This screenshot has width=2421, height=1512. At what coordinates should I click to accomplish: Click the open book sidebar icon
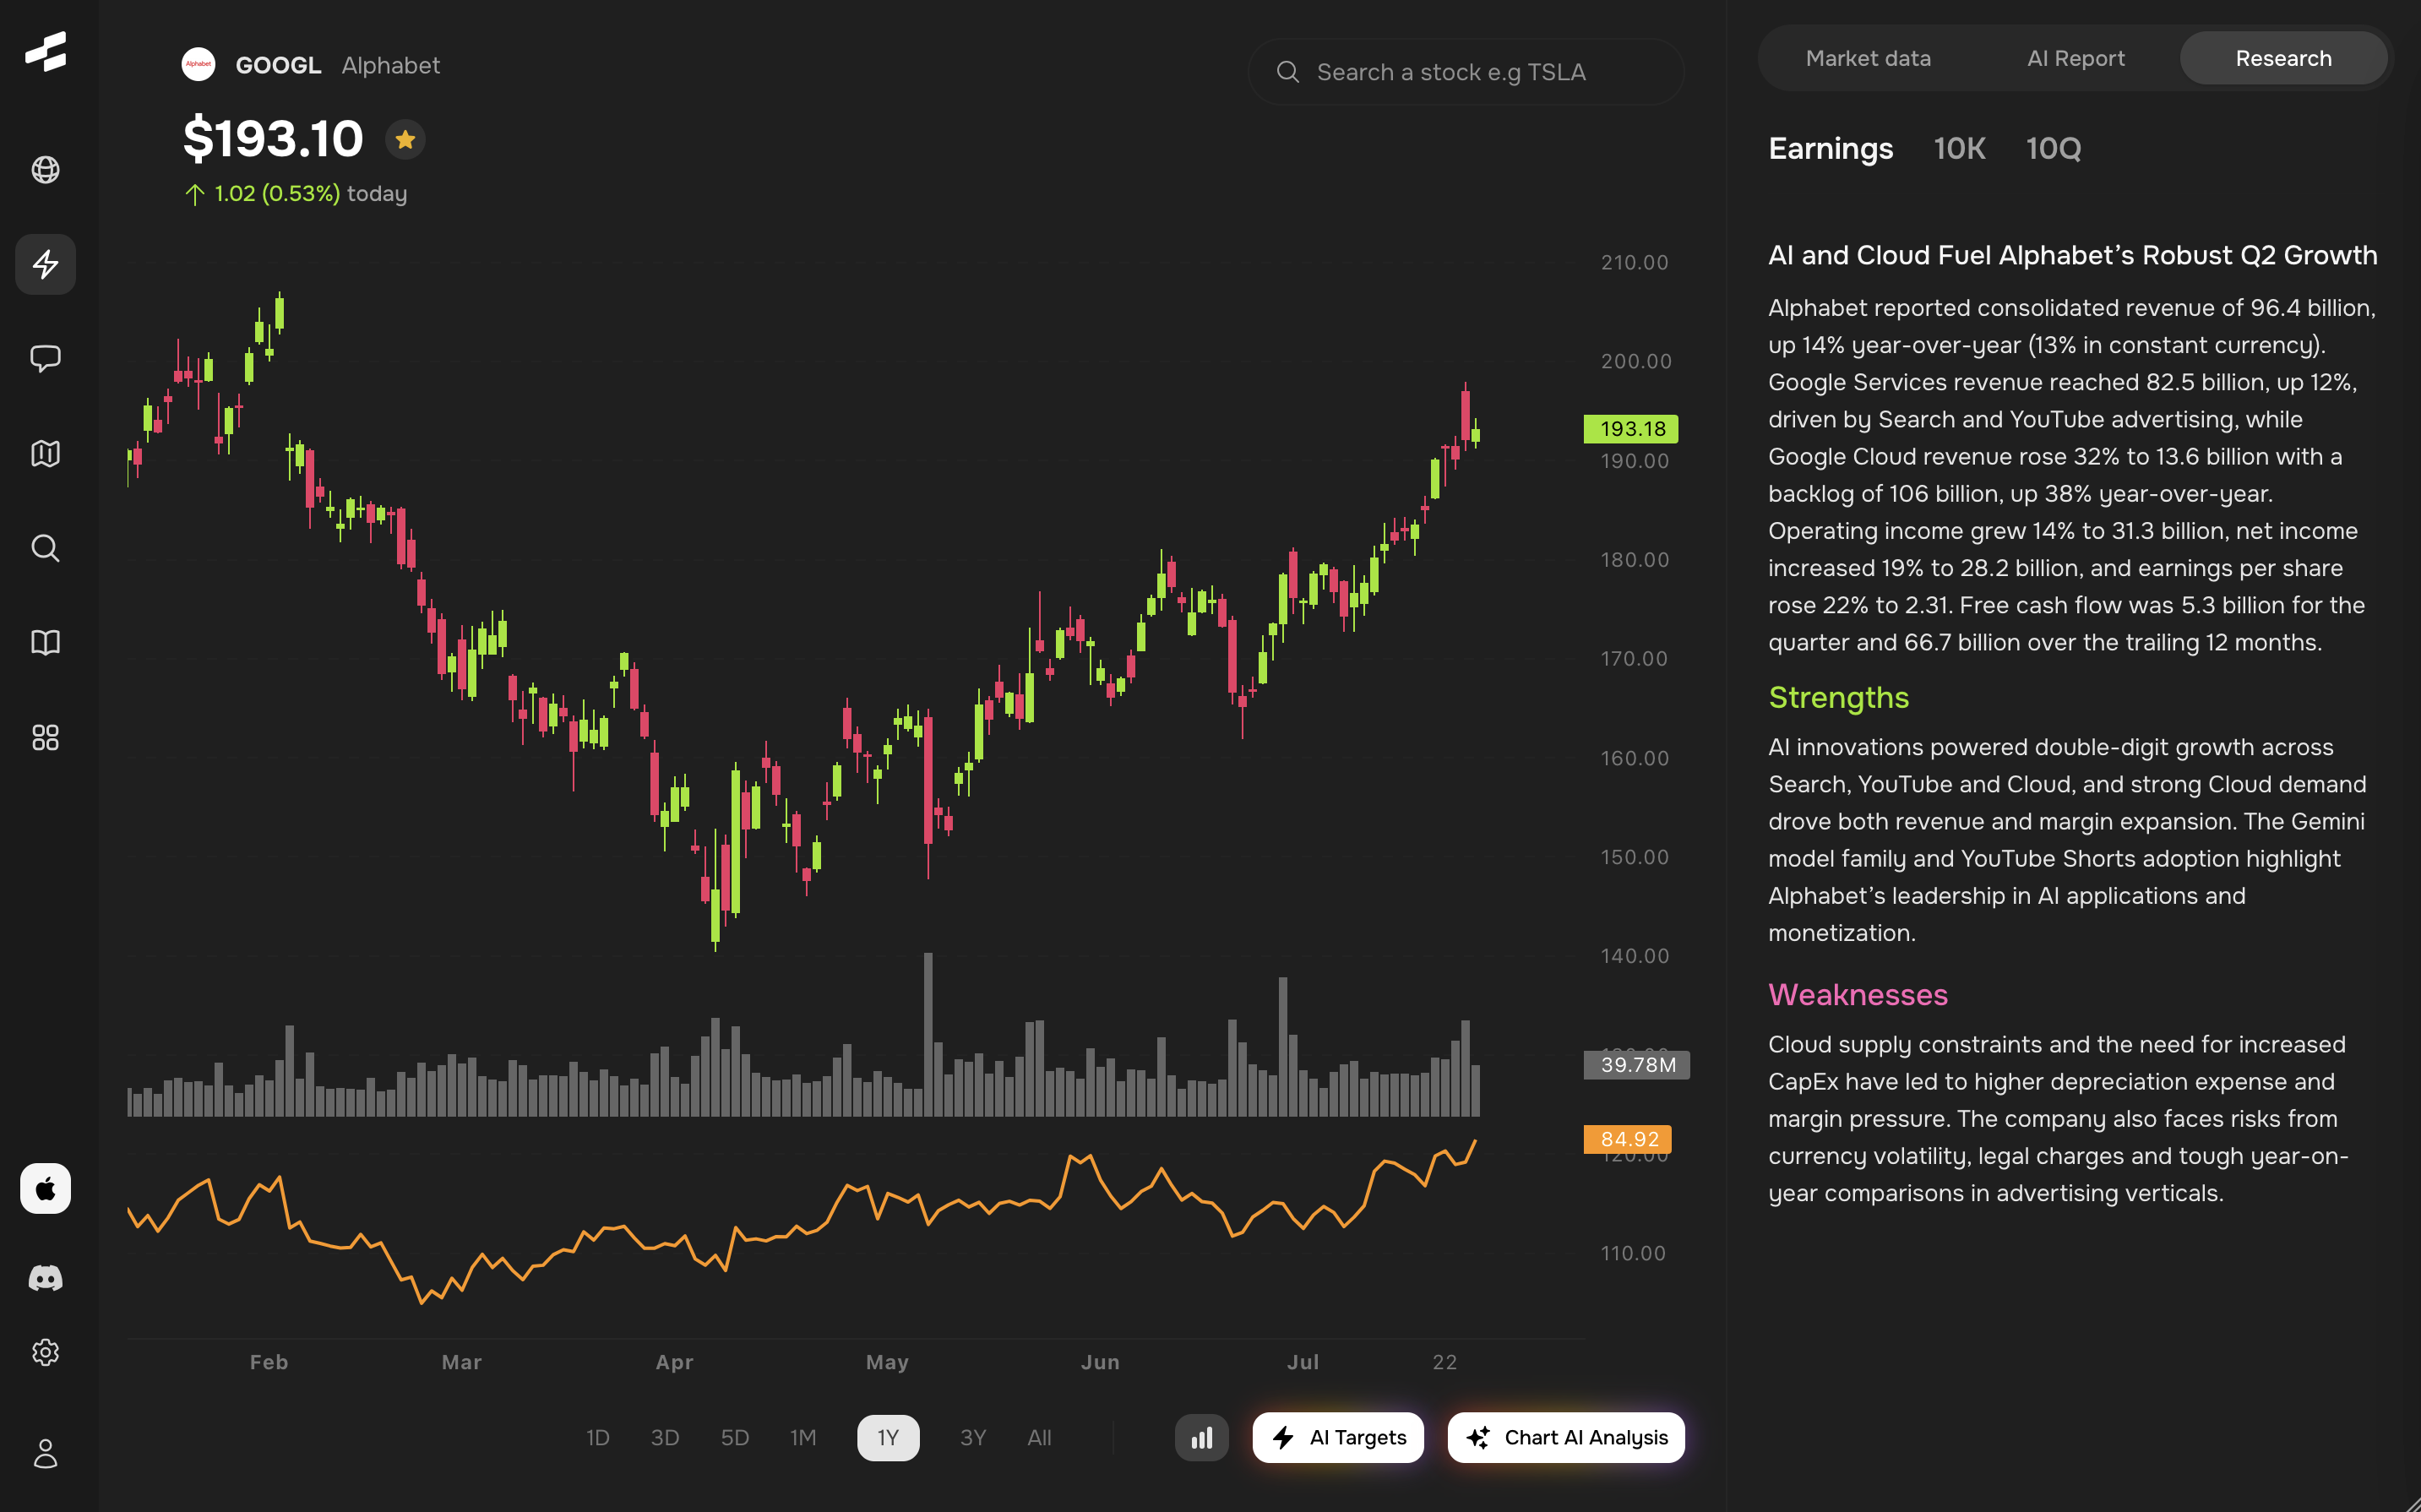click(x=45, y=642)
